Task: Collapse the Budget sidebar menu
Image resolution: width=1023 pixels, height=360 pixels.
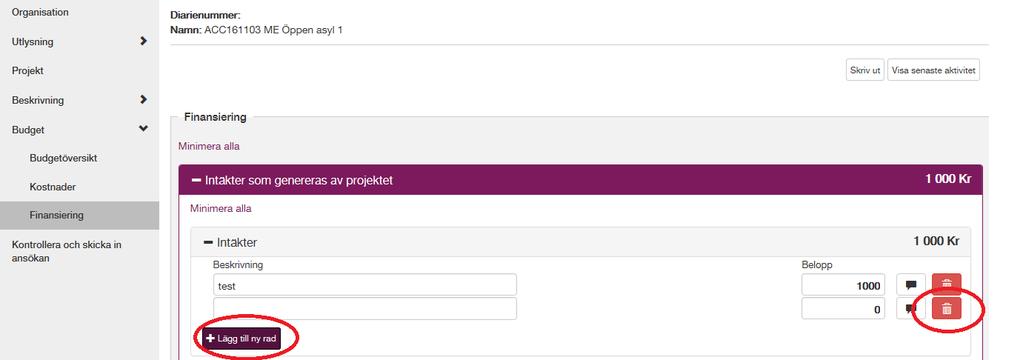Action: [x=144, y=129]
